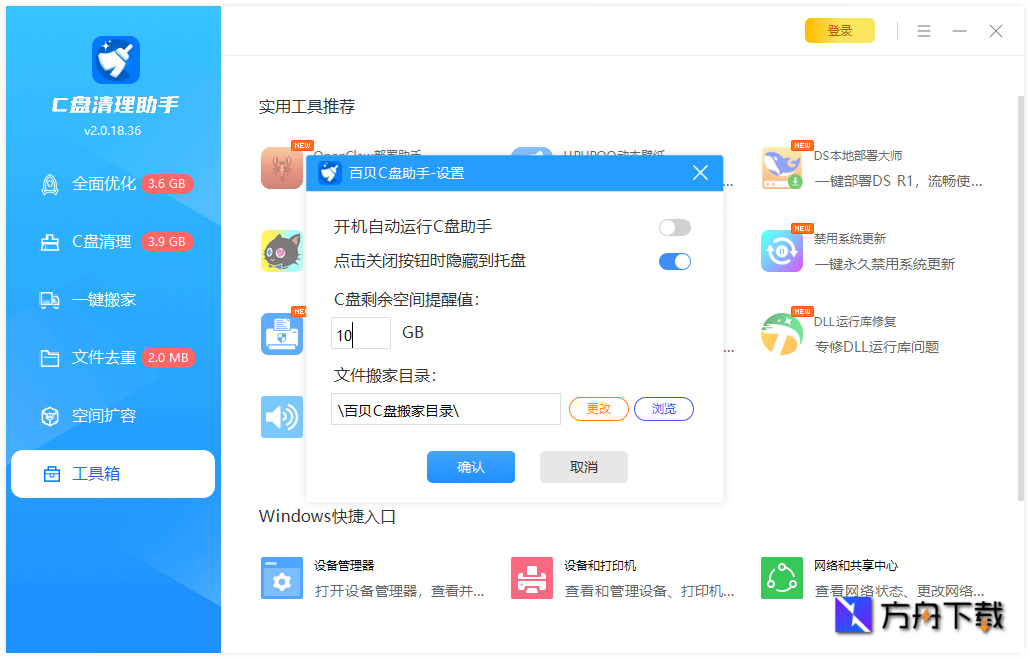Open 网络和共享中心 network icon
The image size is (1030, 659).
(x=781, y=578)
